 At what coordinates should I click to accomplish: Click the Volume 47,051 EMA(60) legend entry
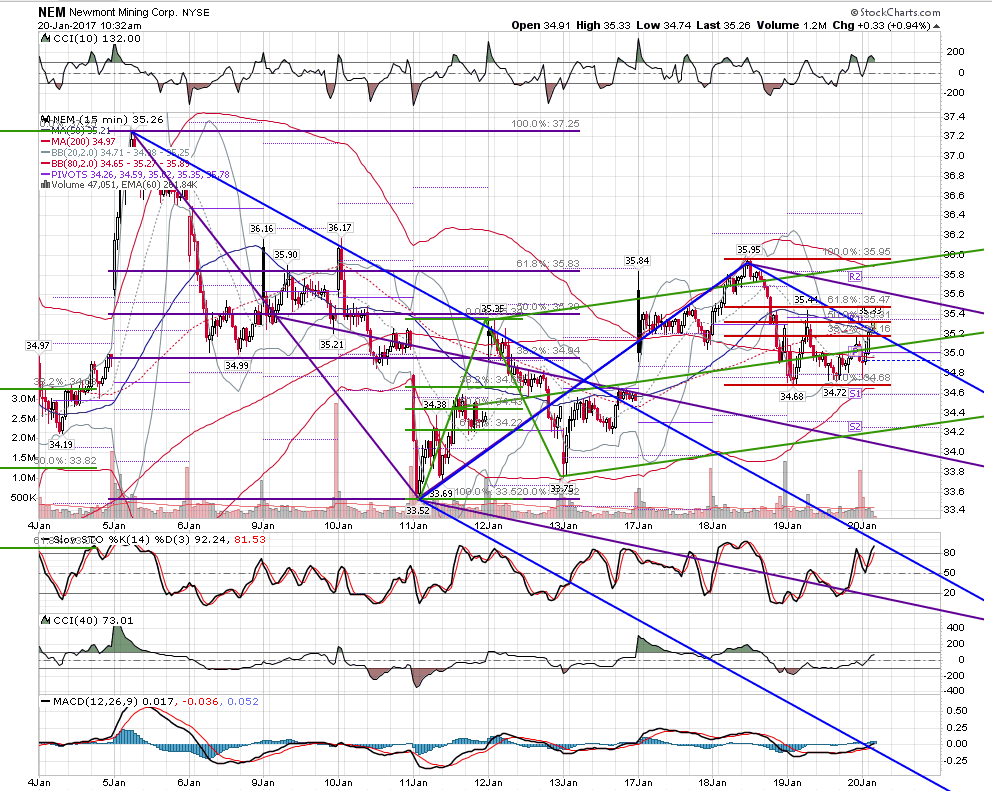pyautogui.click(x=125, y=185)
